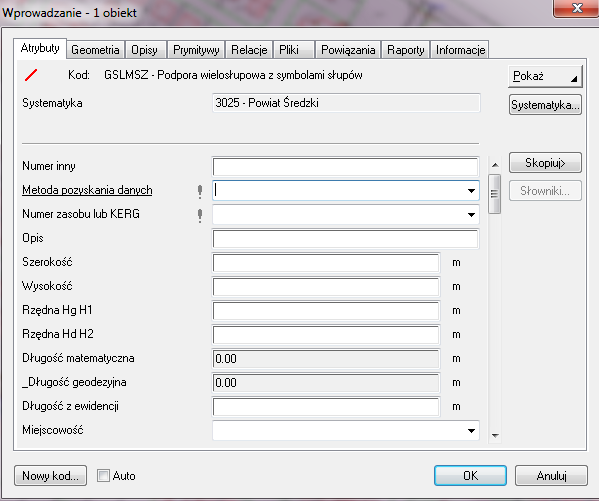The height and width of the screenshot is (501, 599).
Task: Close the Wprowadzanie dialog window
Action: [x=576, y=8]
